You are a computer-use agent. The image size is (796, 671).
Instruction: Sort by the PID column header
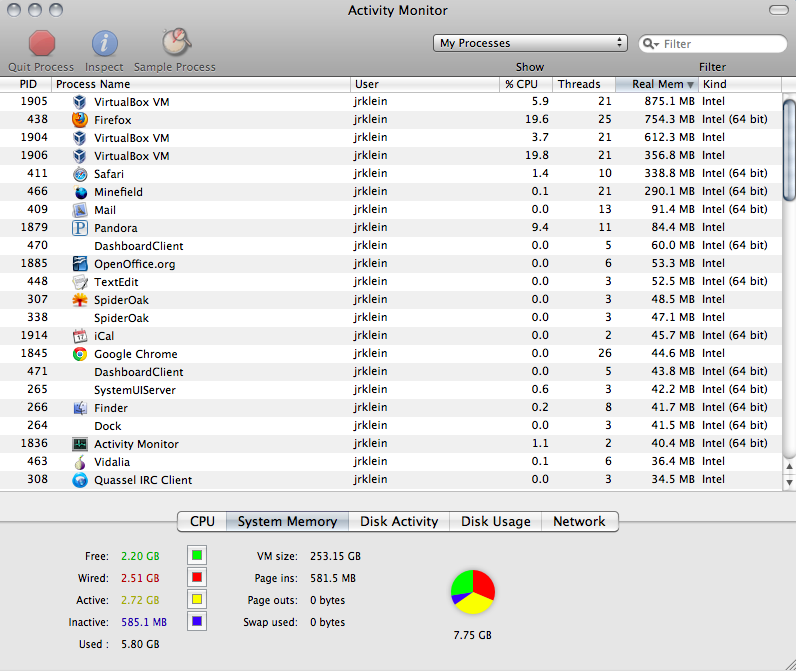26,84
